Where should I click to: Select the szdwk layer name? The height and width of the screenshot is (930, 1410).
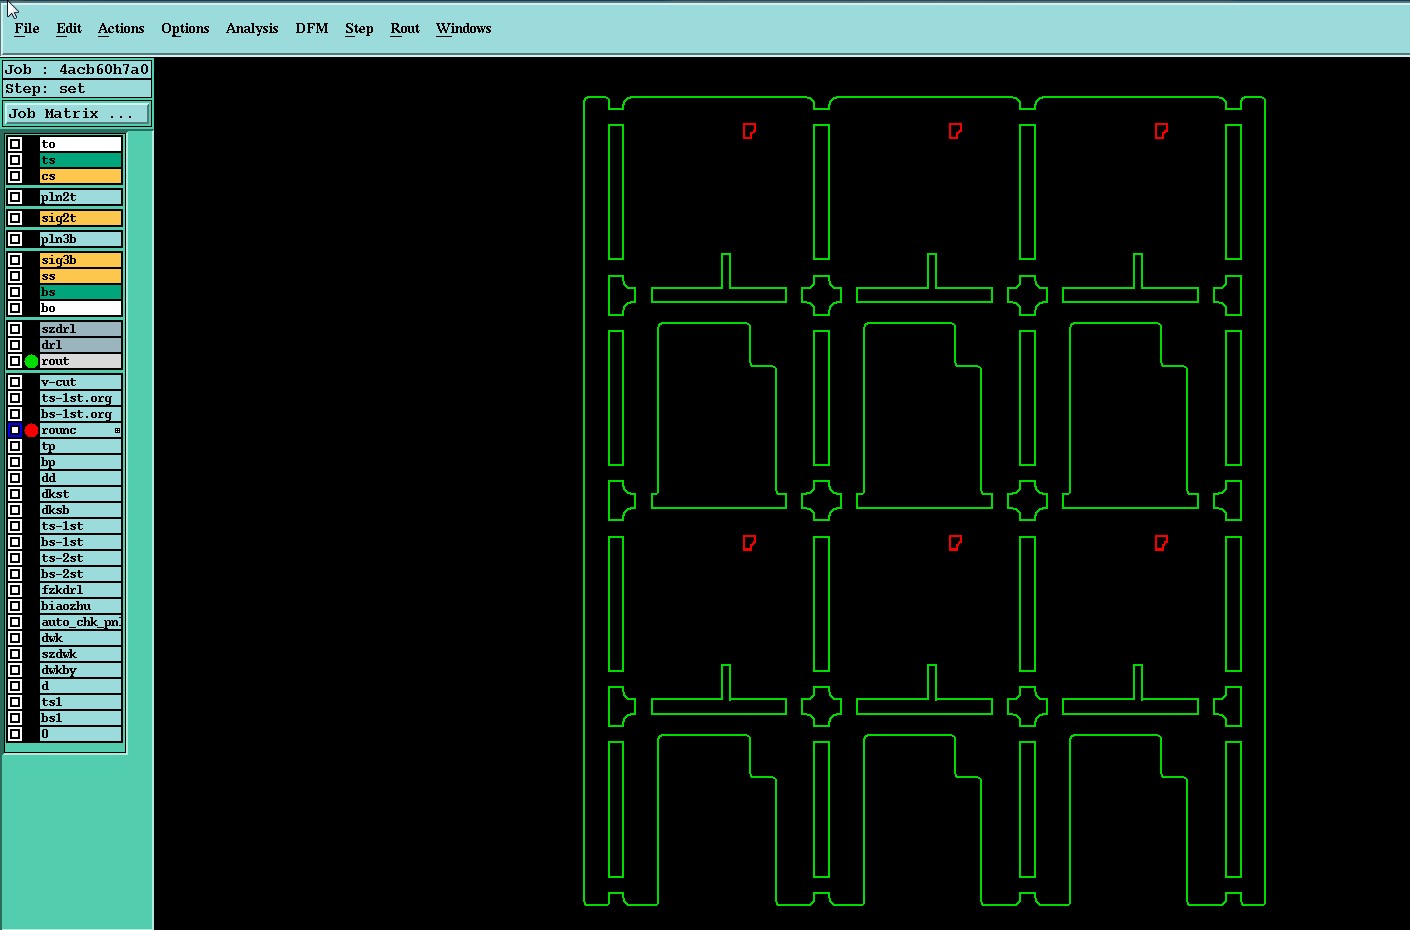[80, 654]
